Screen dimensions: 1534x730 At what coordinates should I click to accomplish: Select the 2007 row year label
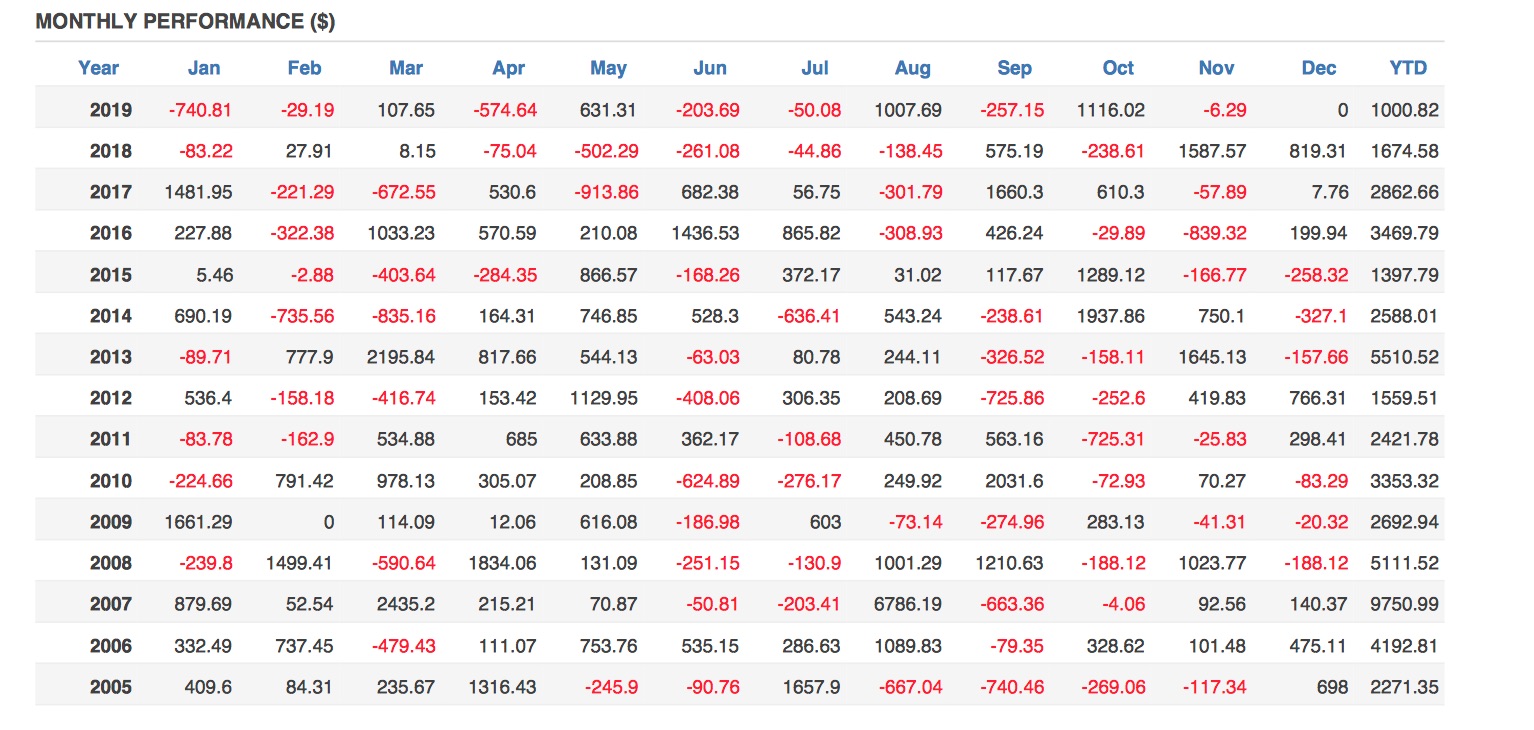click(110, 605)
